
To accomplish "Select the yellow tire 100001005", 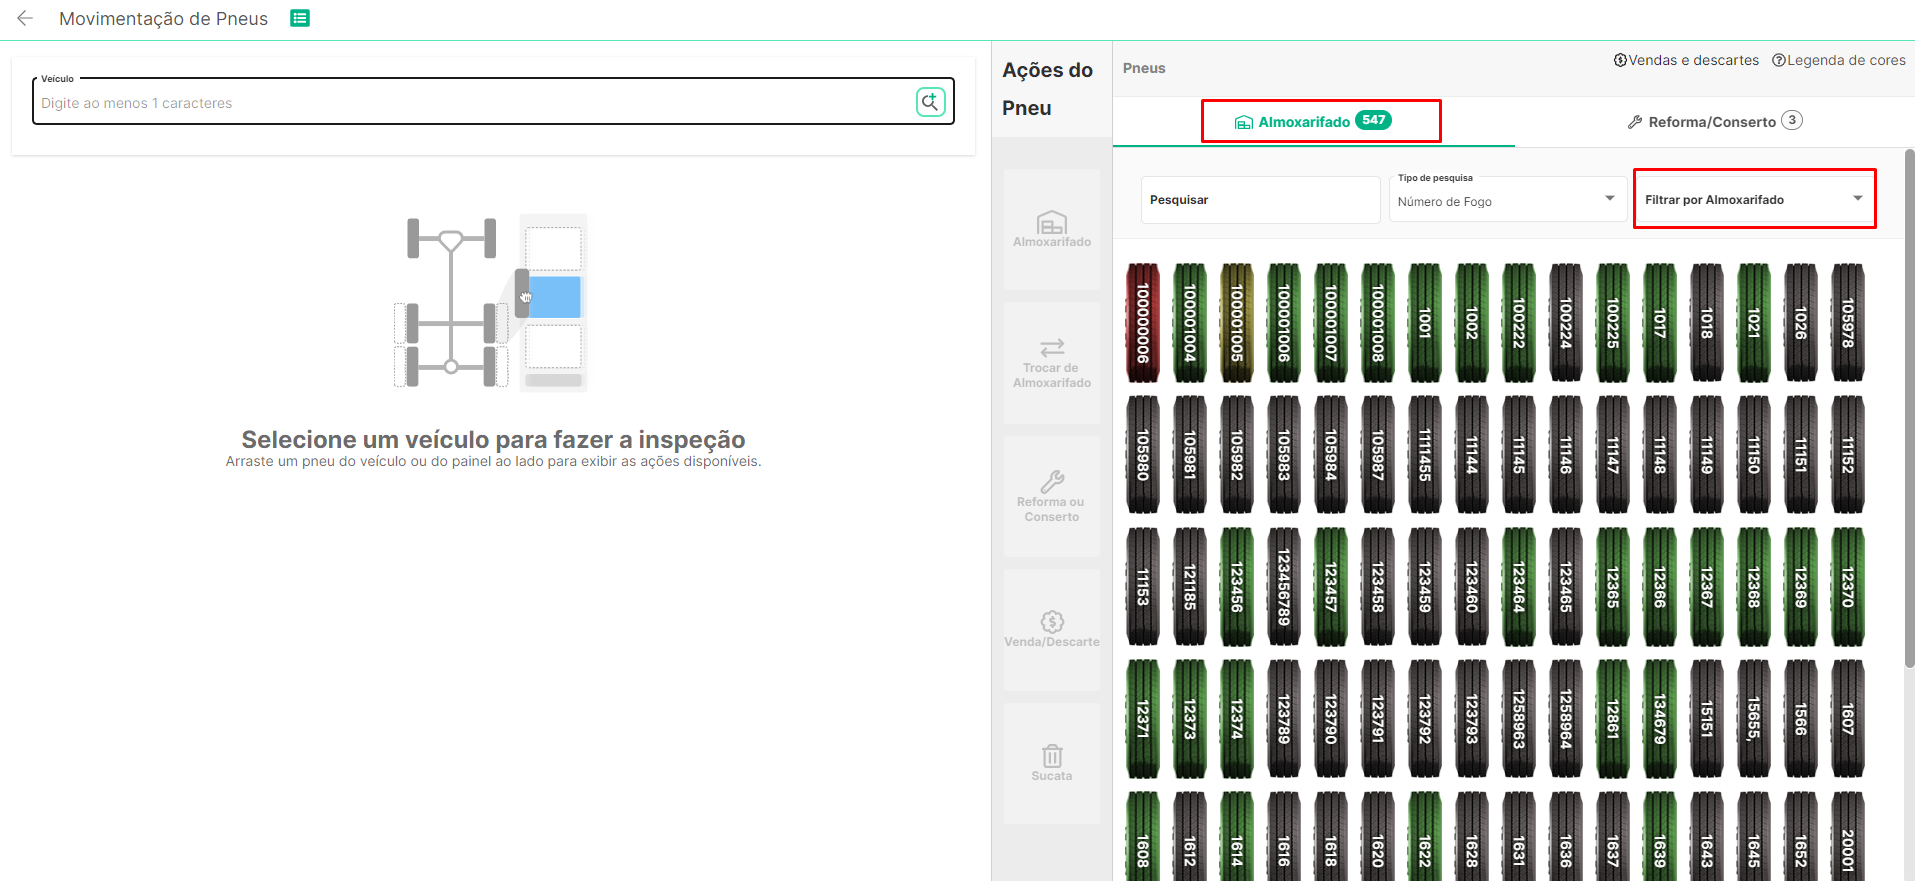I will point(1237,322).
